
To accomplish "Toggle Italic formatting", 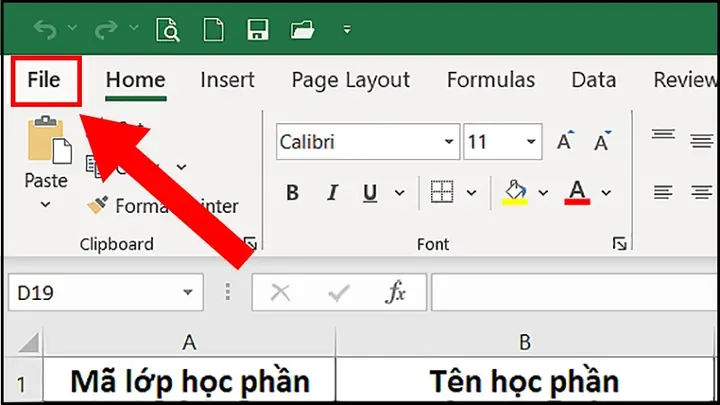I will click(x=332, y=193).
